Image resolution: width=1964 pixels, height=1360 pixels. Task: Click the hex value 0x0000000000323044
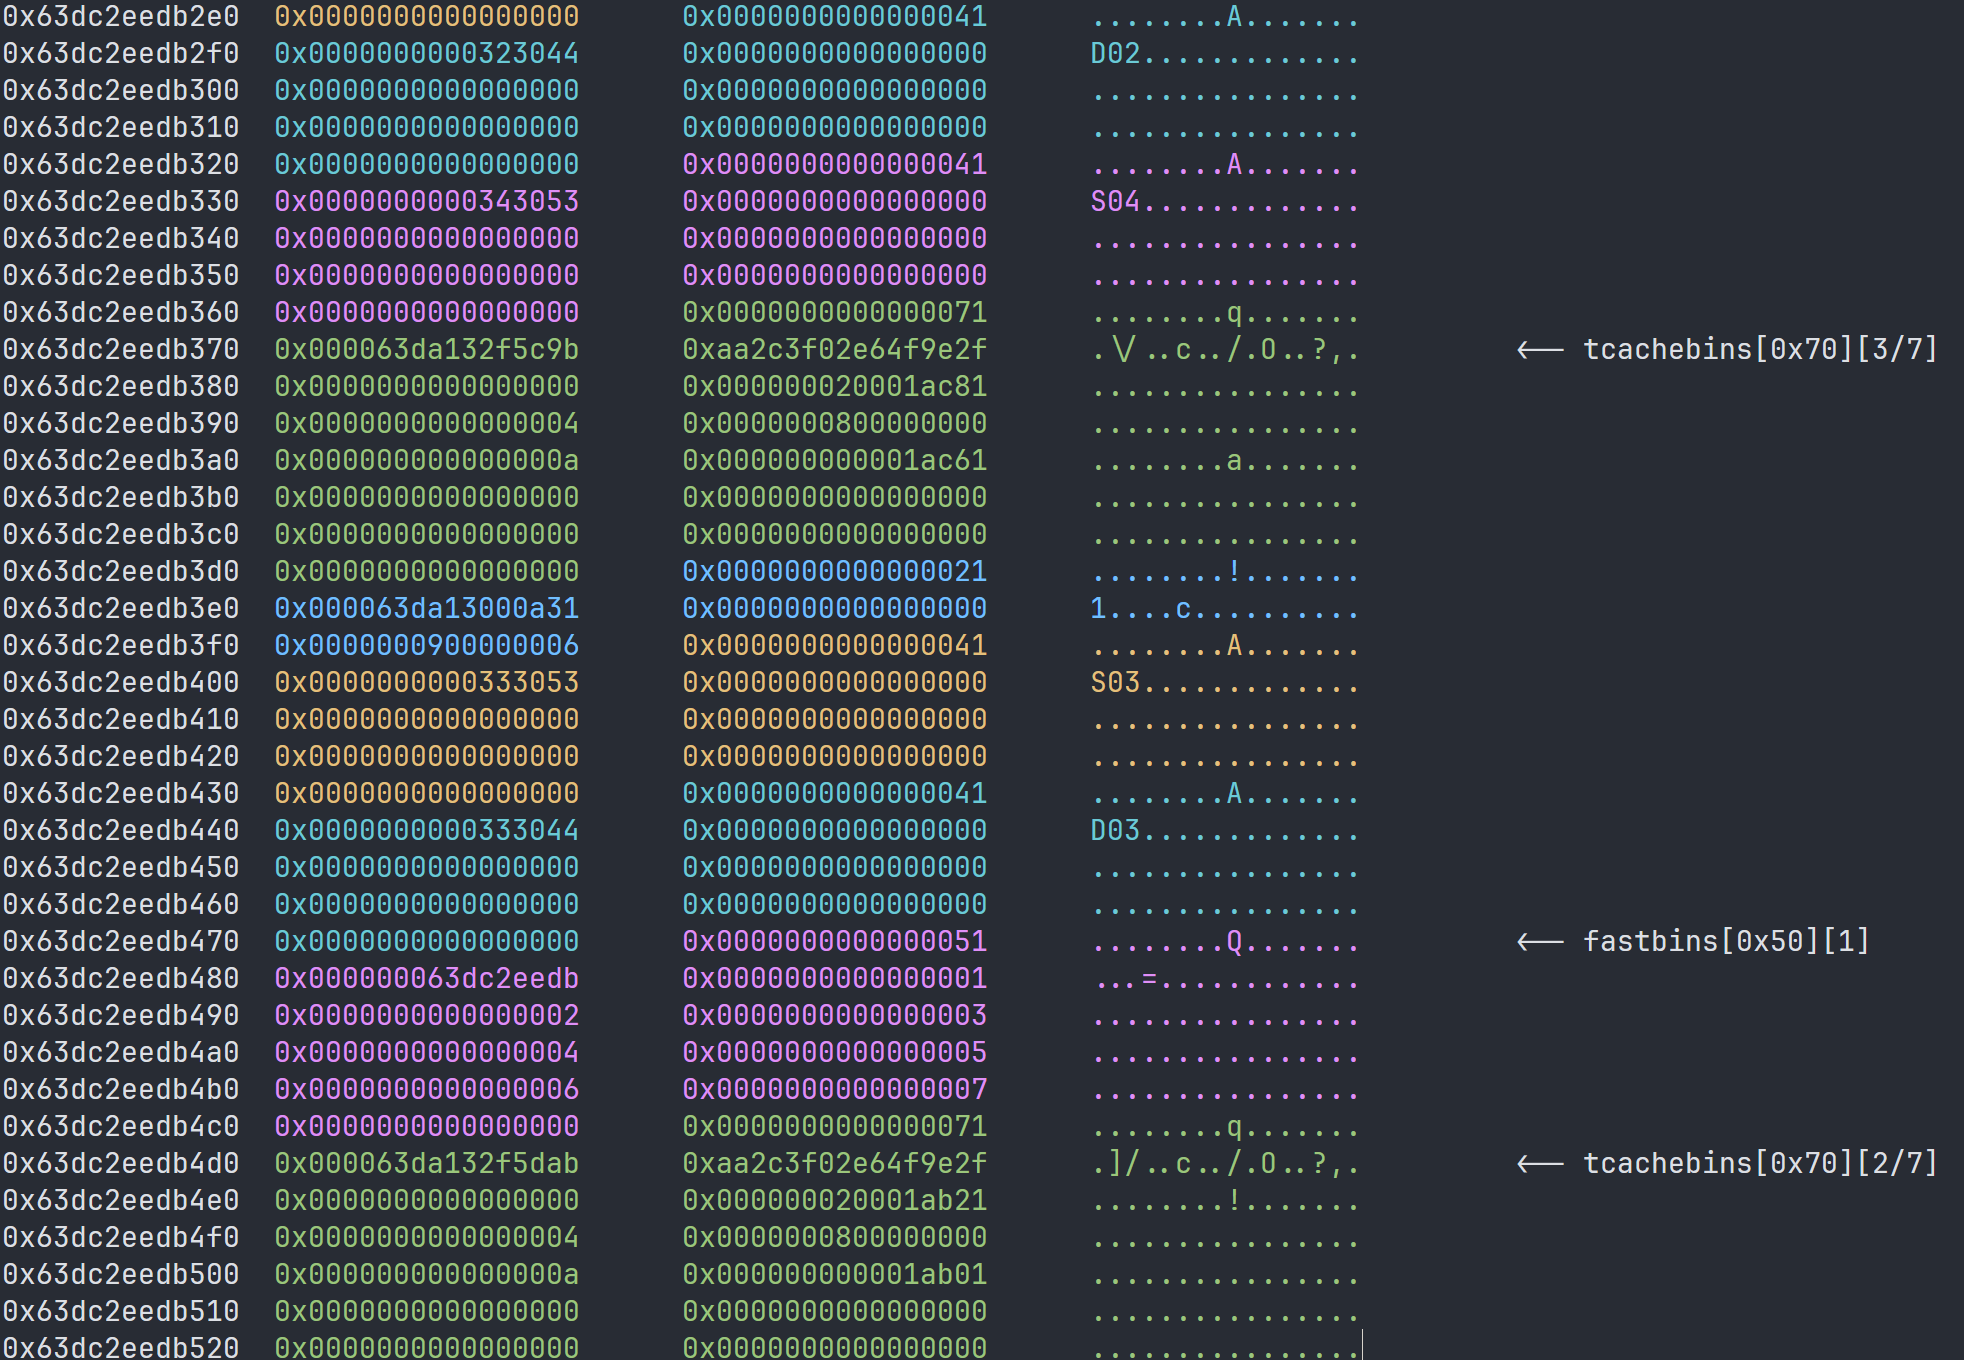[427, 53]
